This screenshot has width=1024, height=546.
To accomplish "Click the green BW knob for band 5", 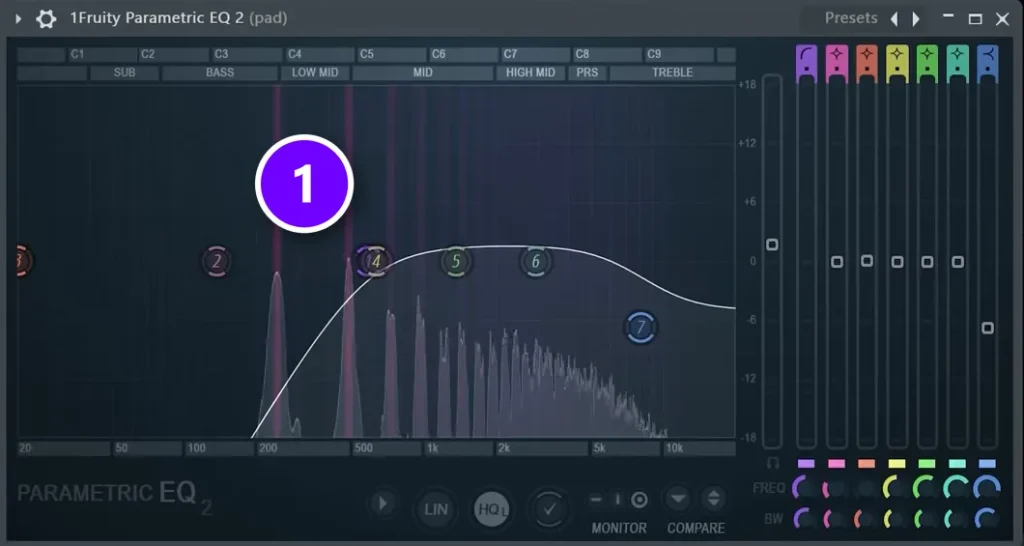I will (x=925, y=519).
